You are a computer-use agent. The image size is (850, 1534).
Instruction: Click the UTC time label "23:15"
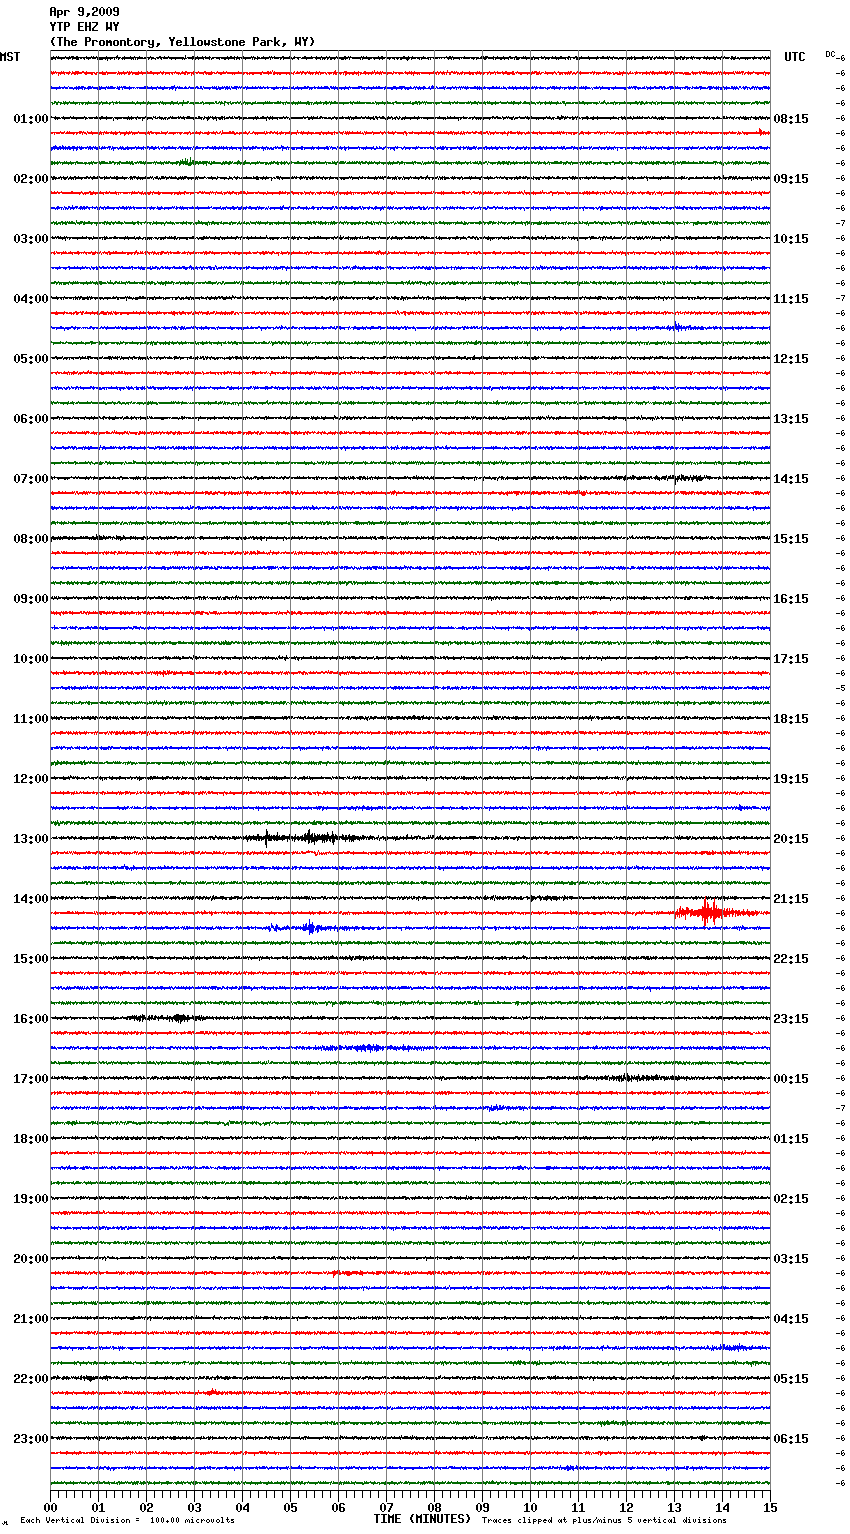click(x=791, y=1019)
